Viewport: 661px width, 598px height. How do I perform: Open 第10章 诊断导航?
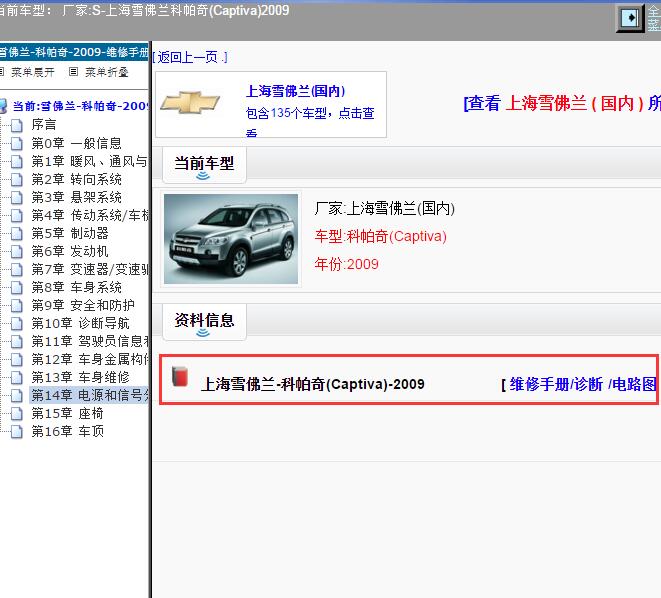80,324
